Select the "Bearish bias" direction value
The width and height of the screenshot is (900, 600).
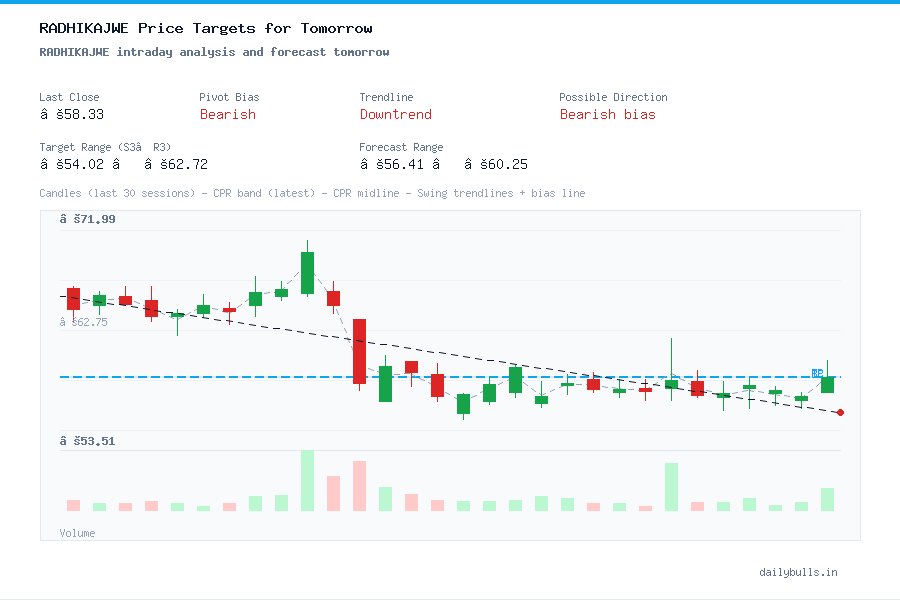pos(607,114)
